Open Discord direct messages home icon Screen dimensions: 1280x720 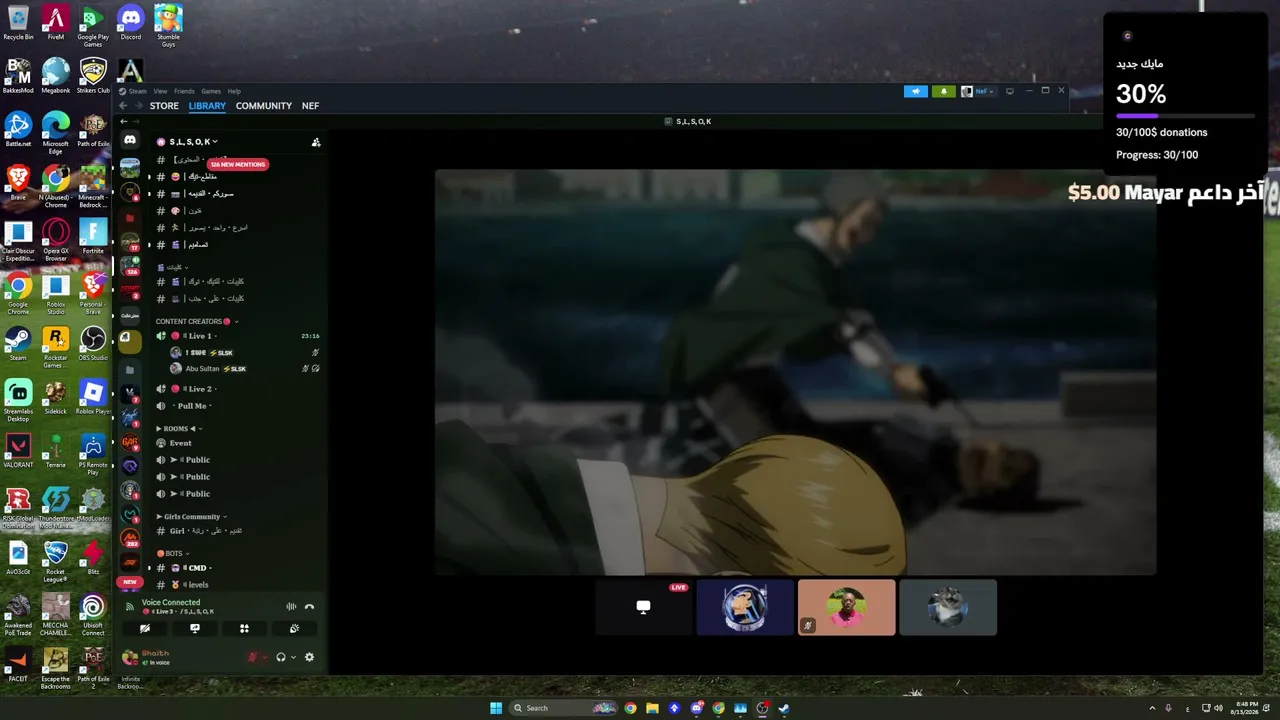130,141
